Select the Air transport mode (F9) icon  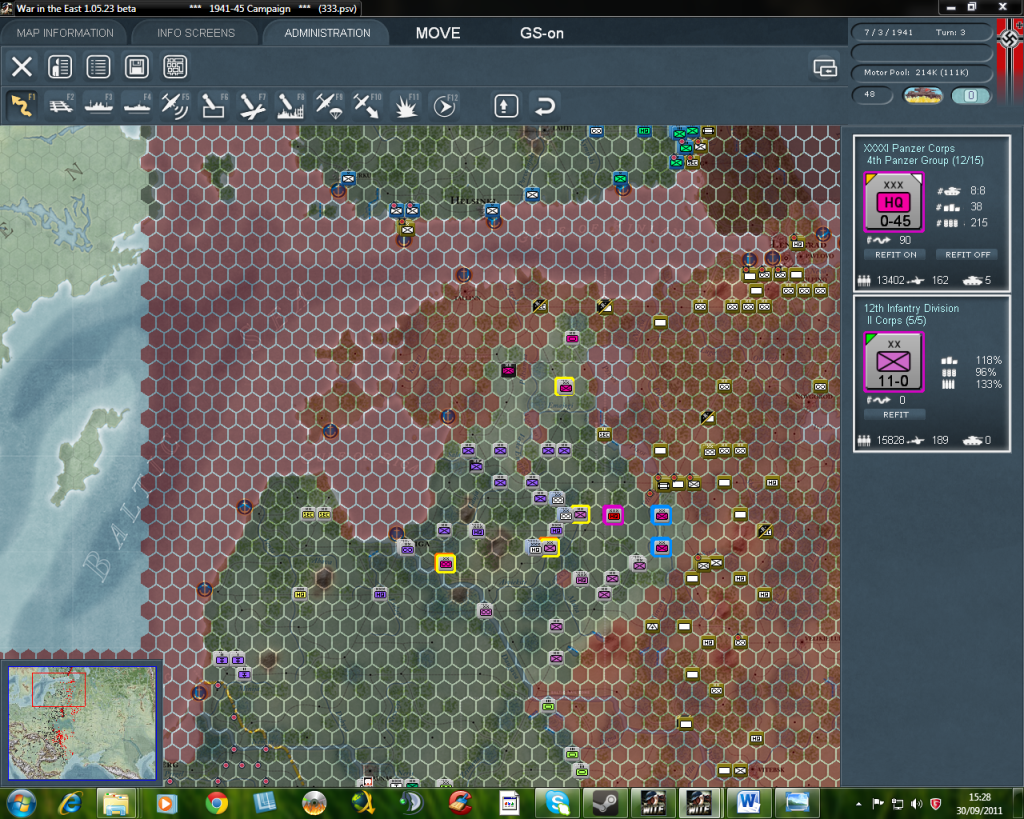(328, 105)
